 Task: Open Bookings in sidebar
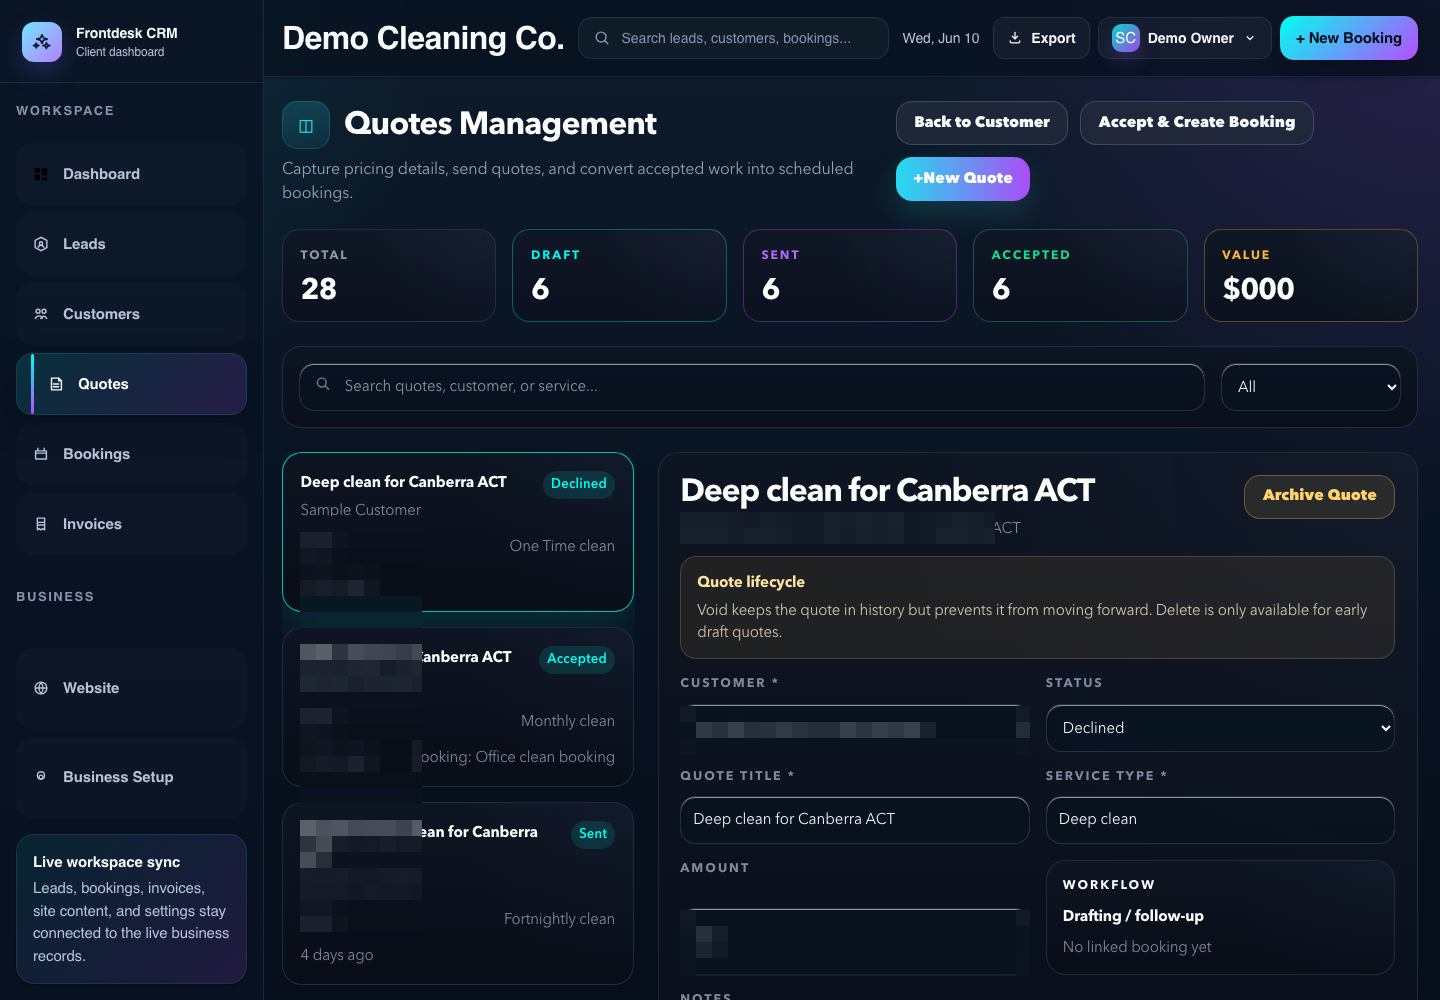(131, 454)
